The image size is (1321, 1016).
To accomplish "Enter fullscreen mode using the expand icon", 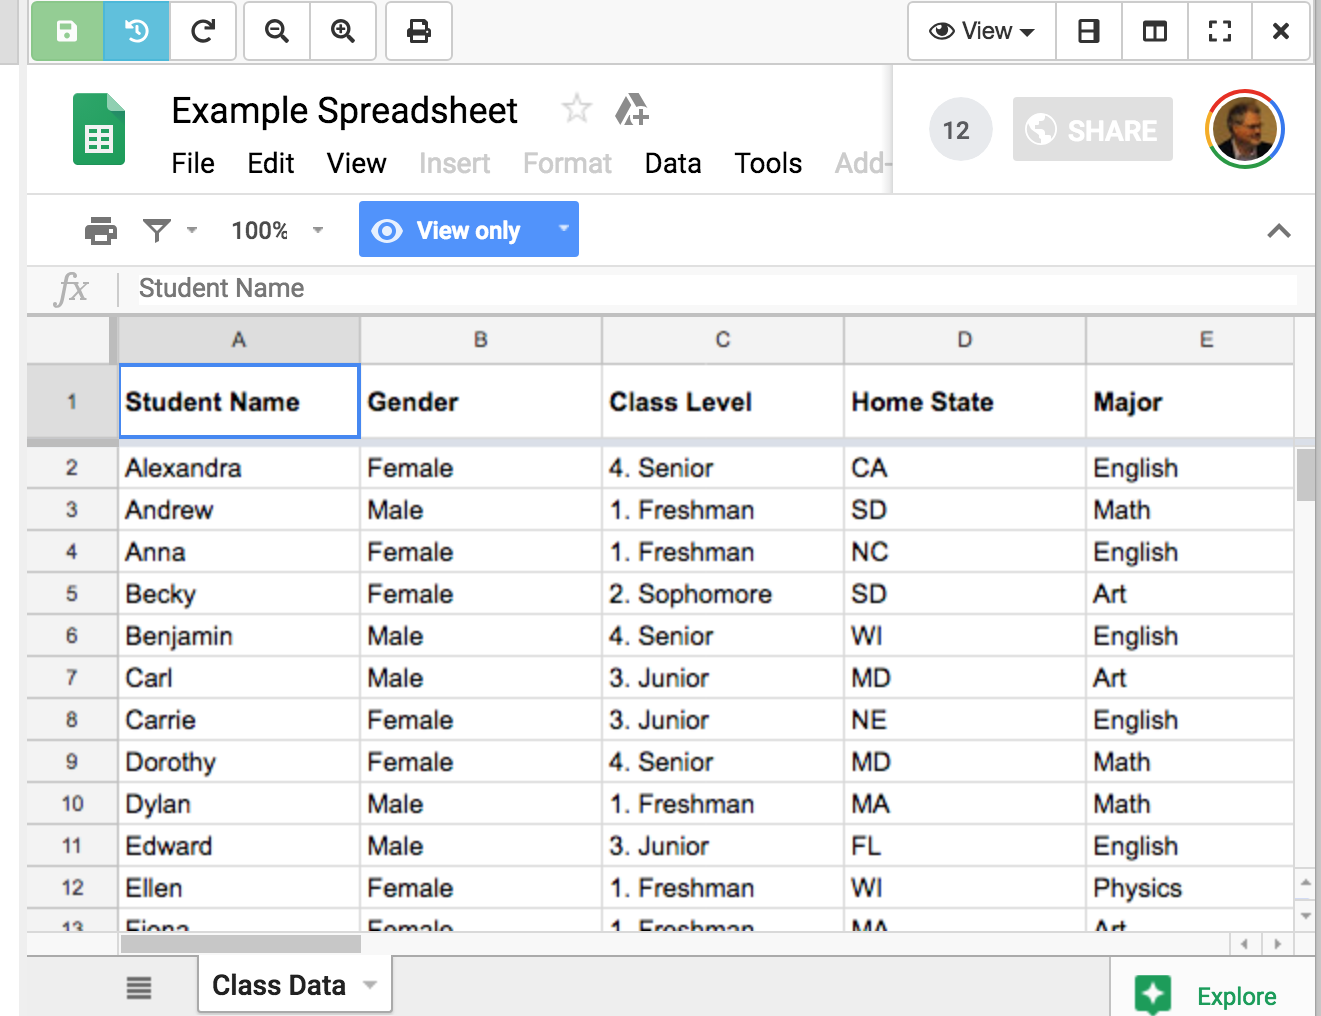I will 1220,32.
